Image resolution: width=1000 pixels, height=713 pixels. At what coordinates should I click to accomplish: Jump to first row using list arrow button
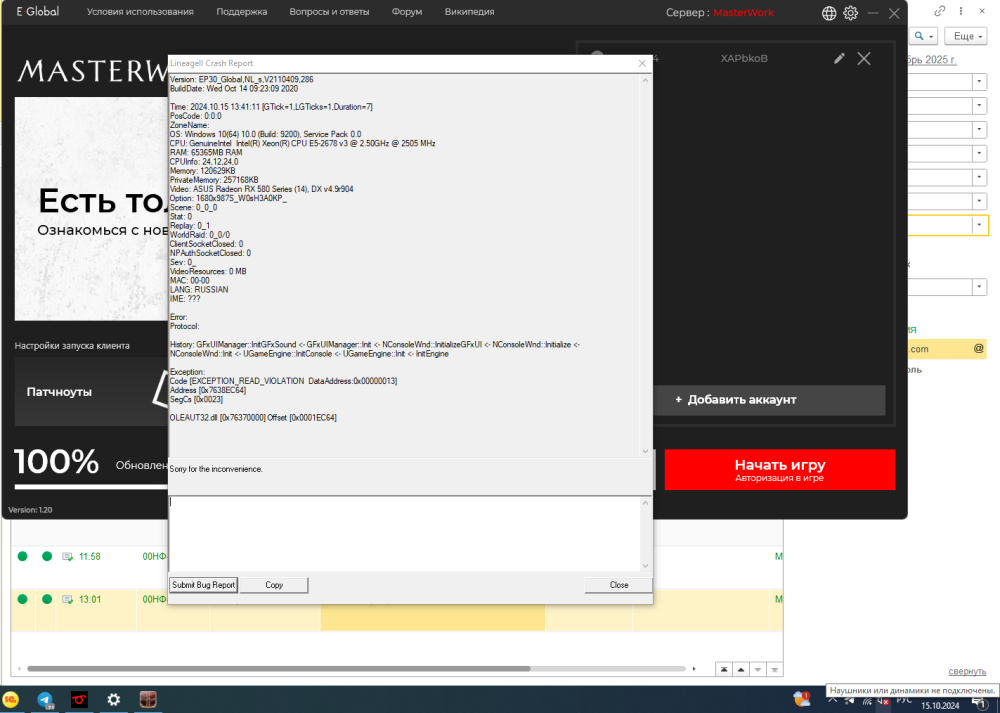coord(723,669)
